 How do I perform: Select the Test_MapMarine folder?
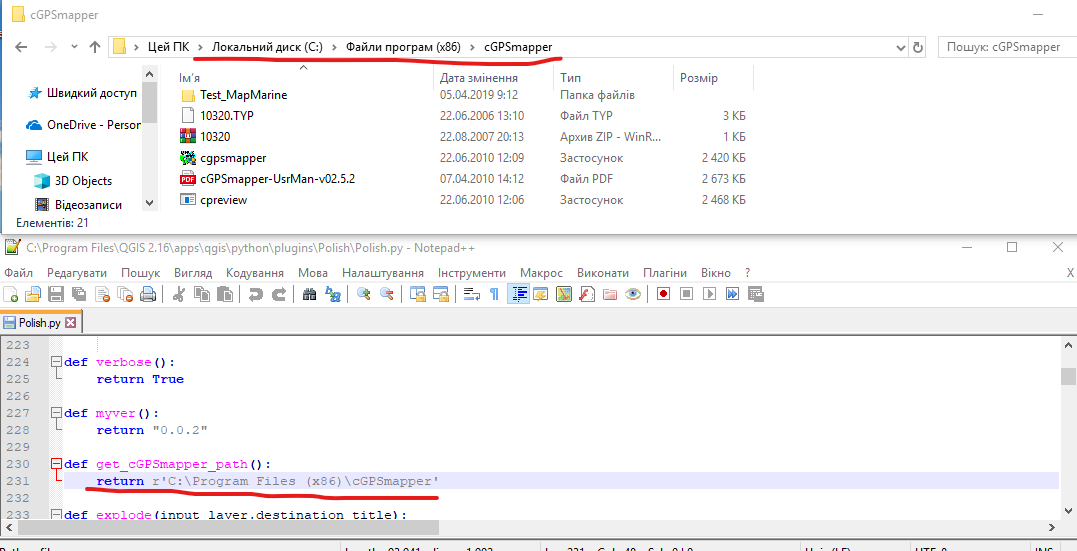click(x=243, y=95)
